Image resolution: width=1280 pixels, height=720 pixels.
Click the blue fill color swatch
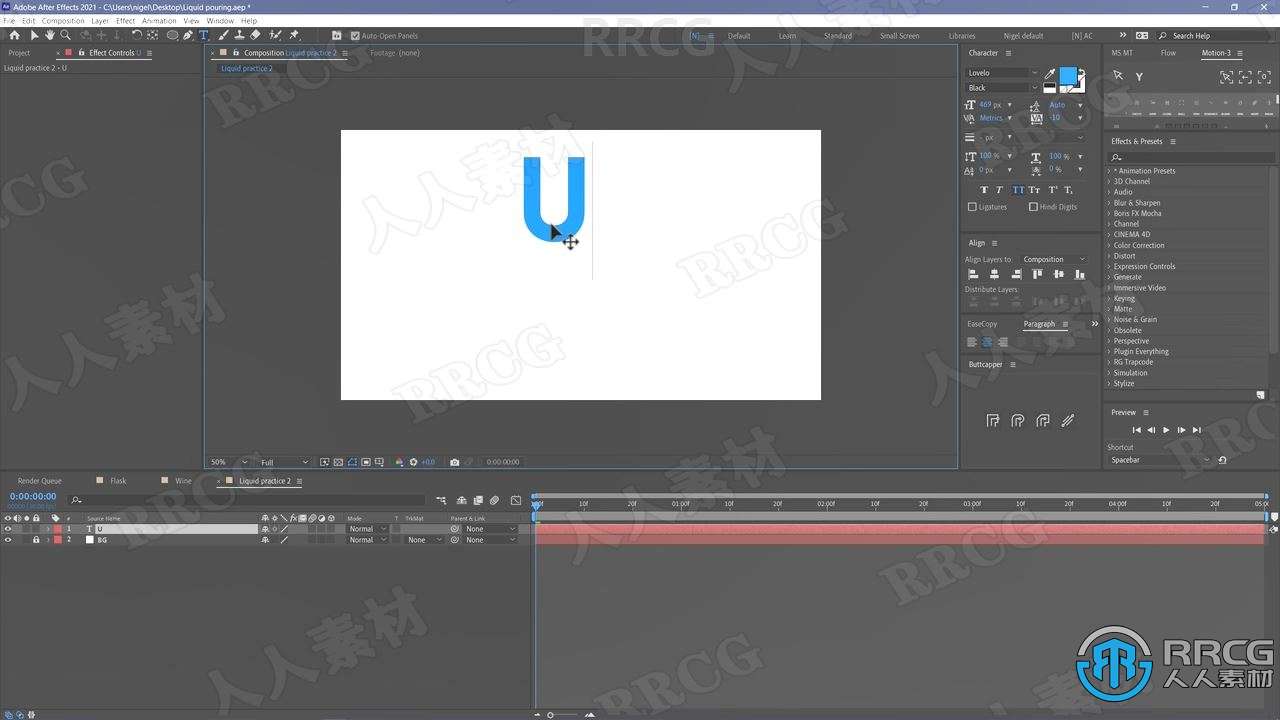[x=1068, y=77]
